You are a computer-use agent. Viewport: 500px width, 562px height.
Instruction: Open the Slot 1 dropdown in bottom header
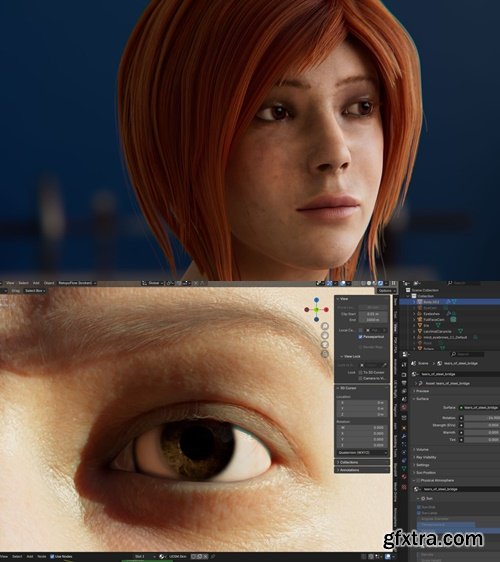(144, 557)
